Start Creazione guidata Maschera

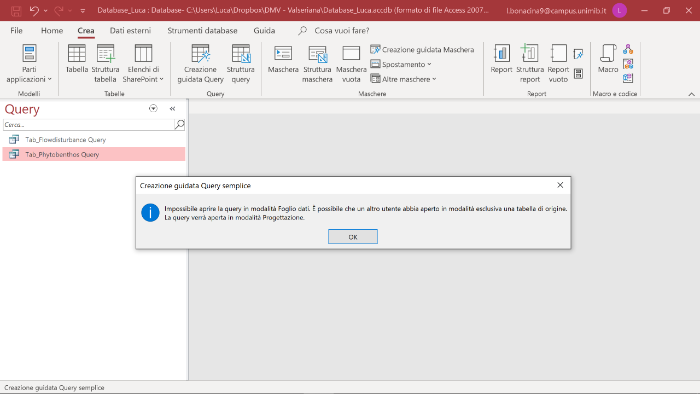[x=422, y=50]
